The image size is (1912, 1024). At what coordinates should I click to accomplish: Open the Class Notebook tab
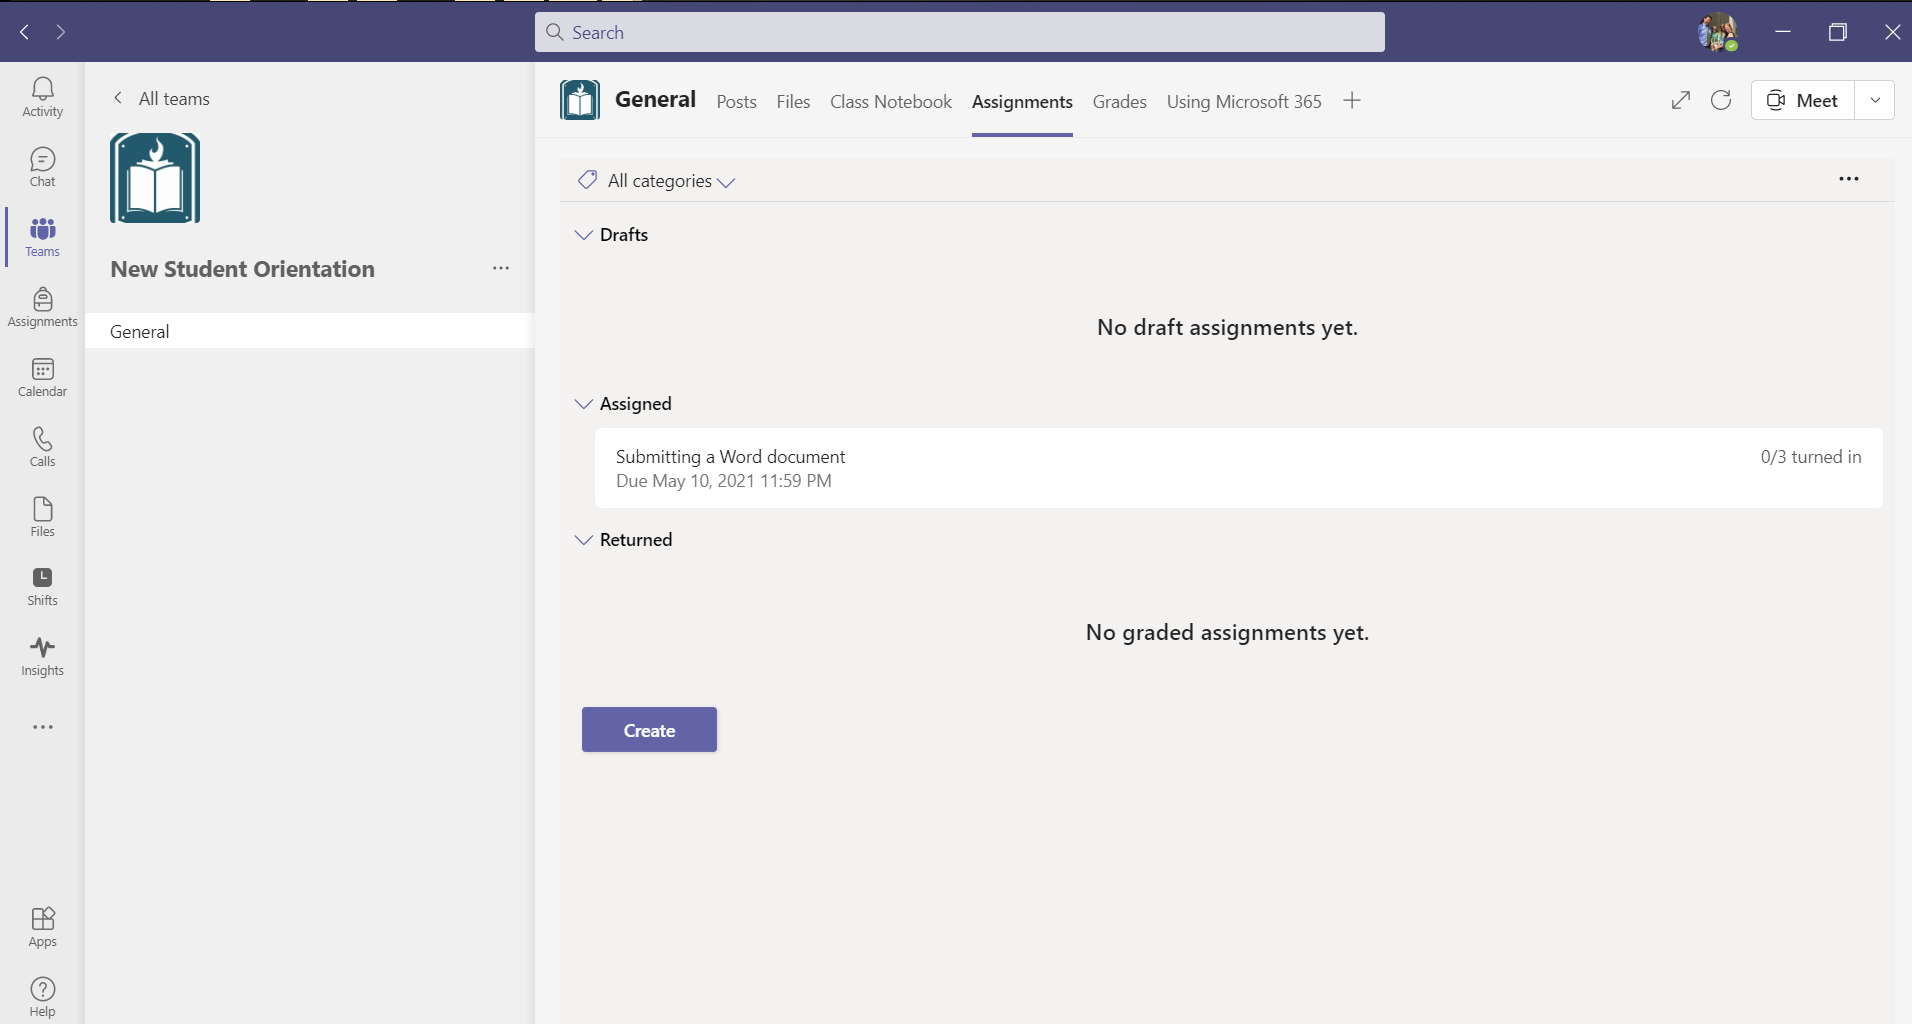click(x=891, y=102)
